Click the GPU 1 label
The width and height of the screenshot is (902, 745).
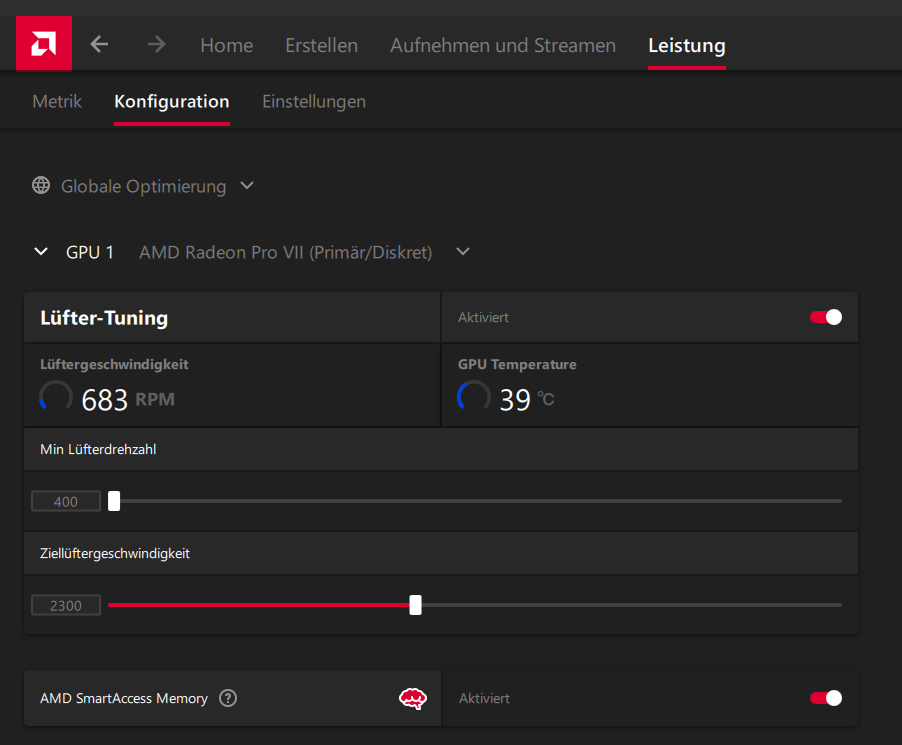tap(90, 253)
